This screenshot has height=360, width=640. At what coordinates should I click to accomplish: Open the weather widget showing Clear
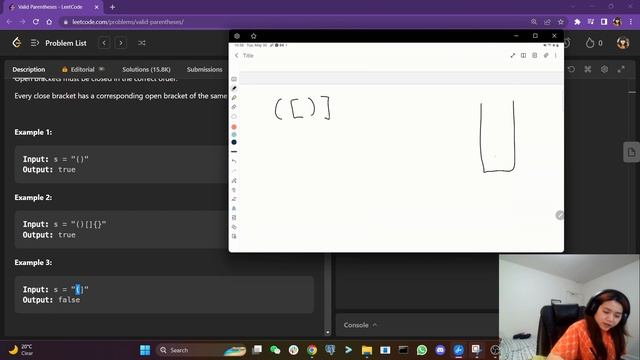[21, 350]
